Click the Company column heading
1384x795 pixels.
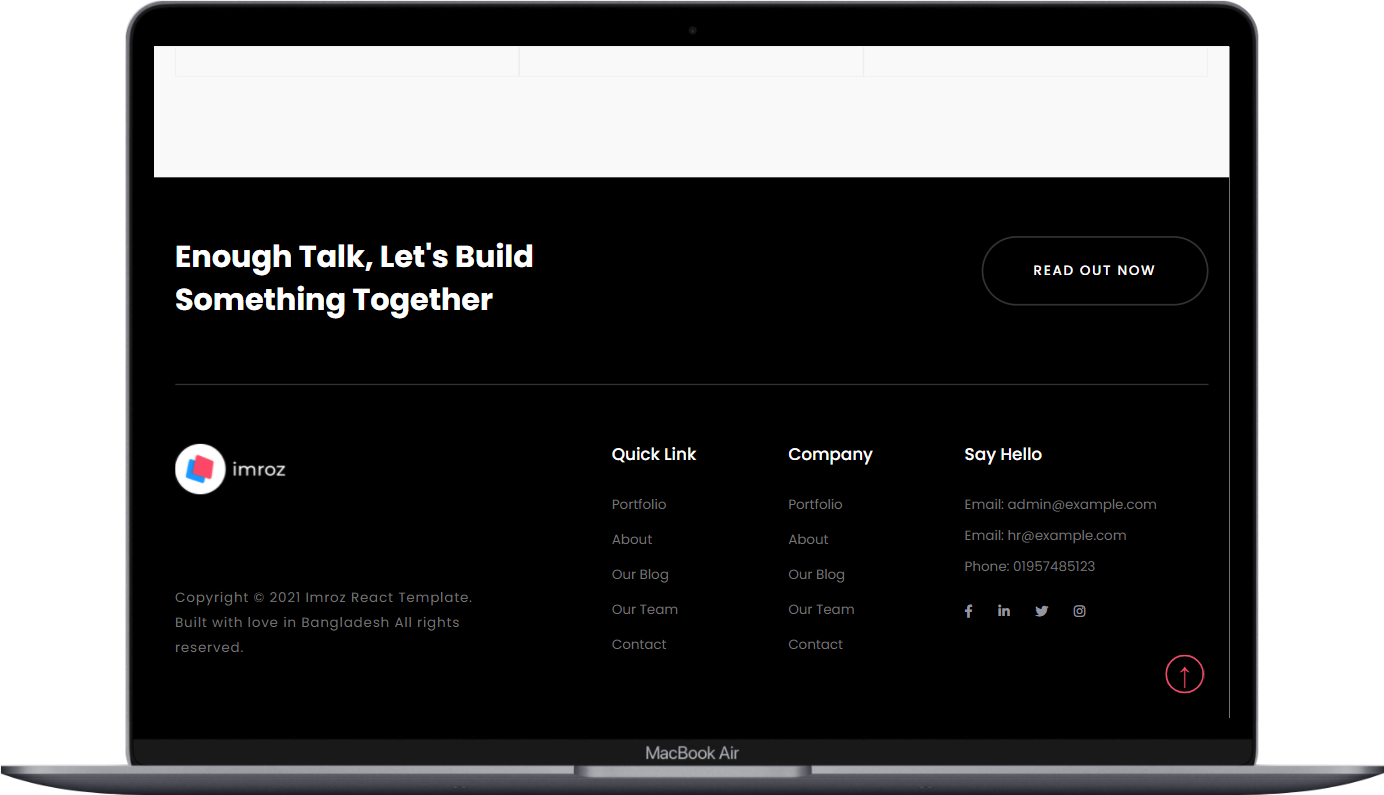click(830, 455)
